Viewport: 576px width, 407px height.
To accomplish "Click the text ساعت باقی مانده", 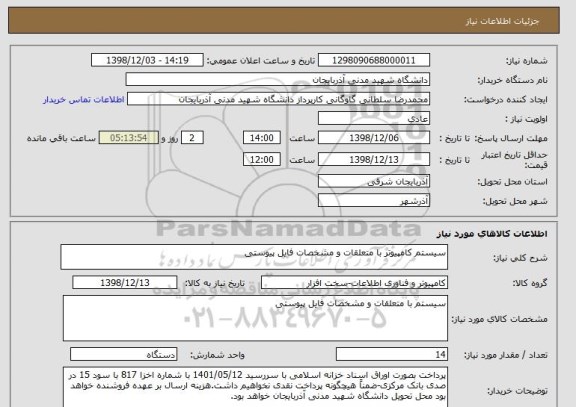I will 61,138.
